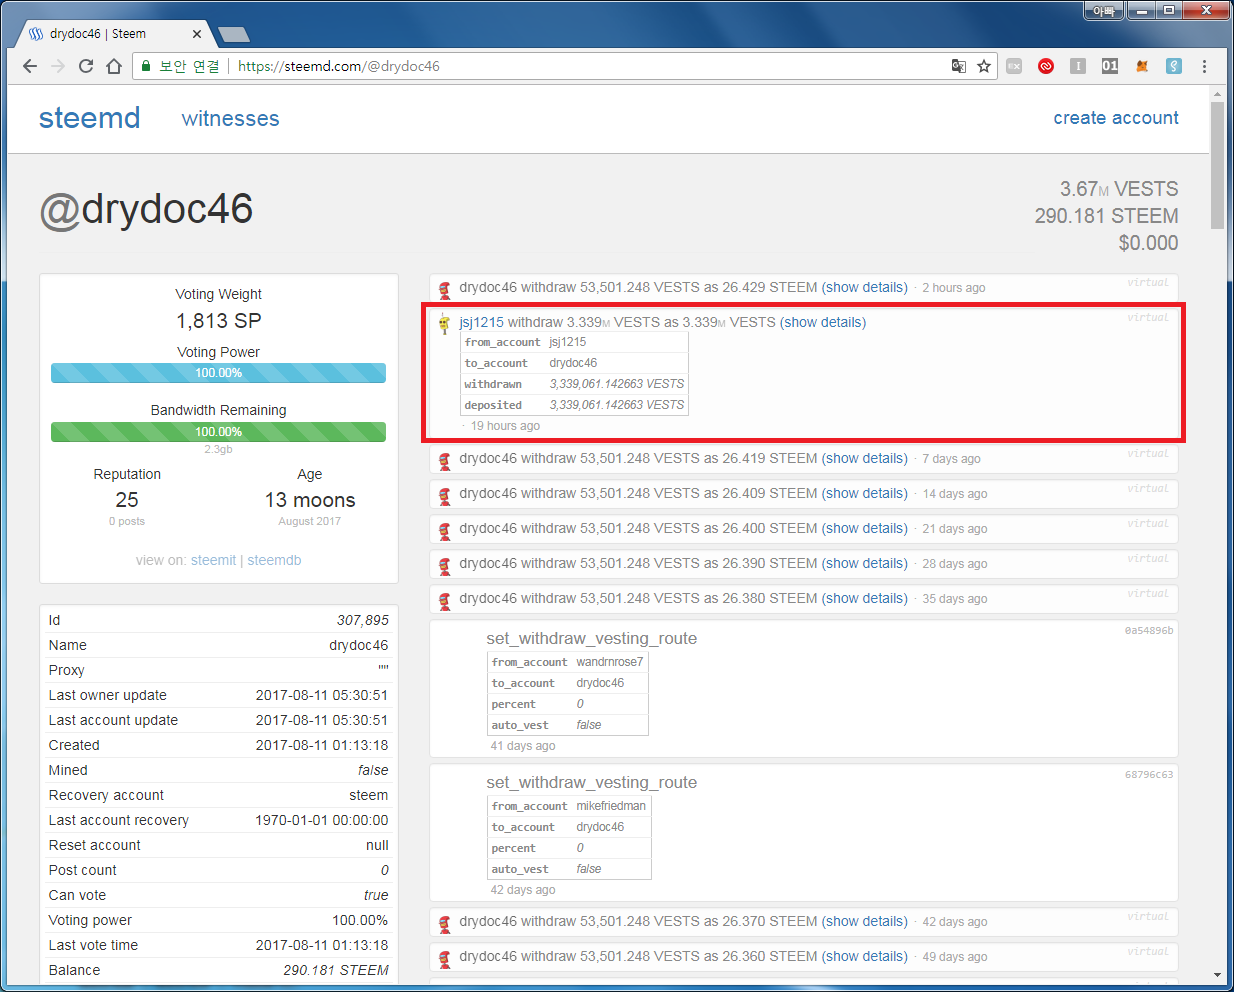This screenshot has width=1234, height=992.
Task: Show details for 2 hours ago withdraw
Action: [x=865, y=287]
